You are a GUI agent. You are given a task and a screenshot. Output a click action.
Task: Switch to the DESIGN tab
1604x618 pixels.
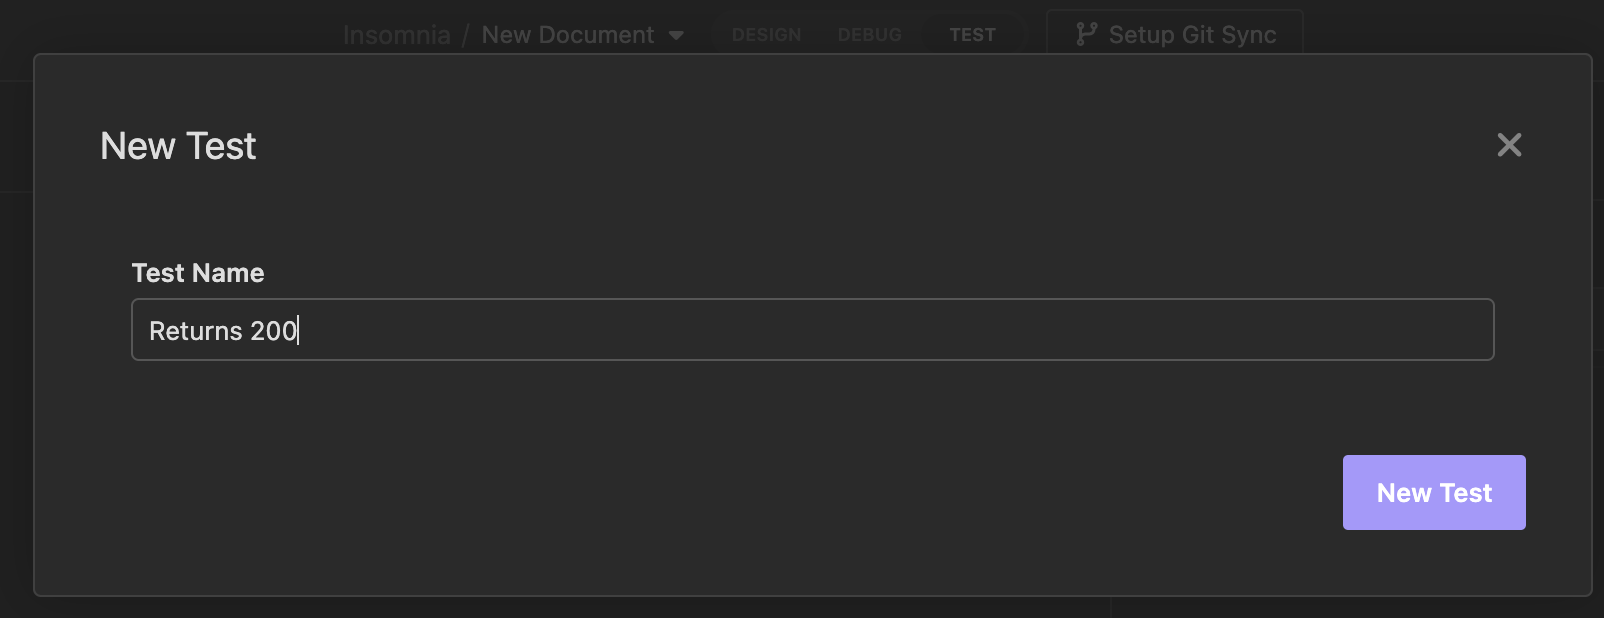pyautogui.click(x=766, y=35)
